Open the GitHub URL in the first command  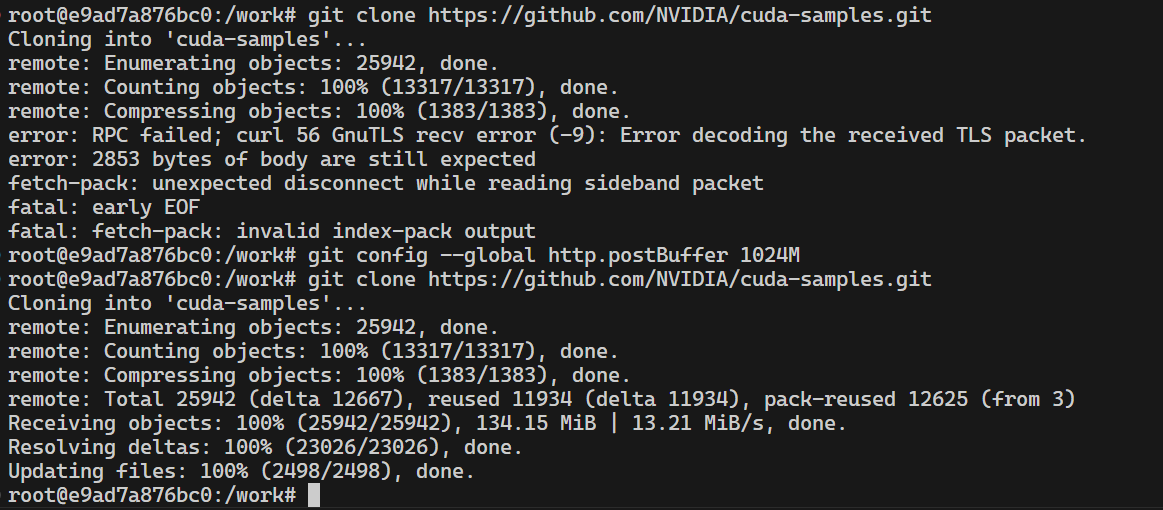point(679,15)
